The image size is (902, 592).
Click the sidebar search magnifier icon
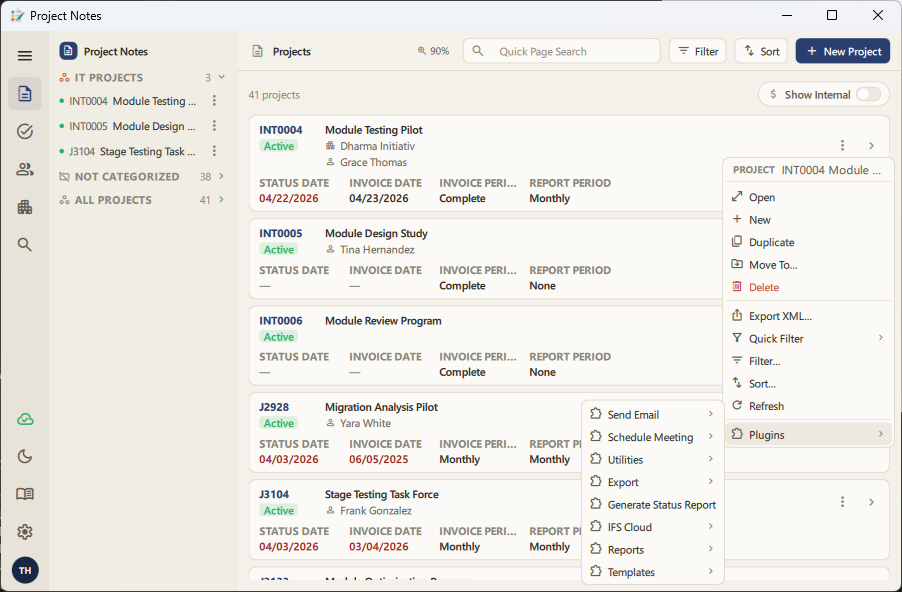[25, 245]
